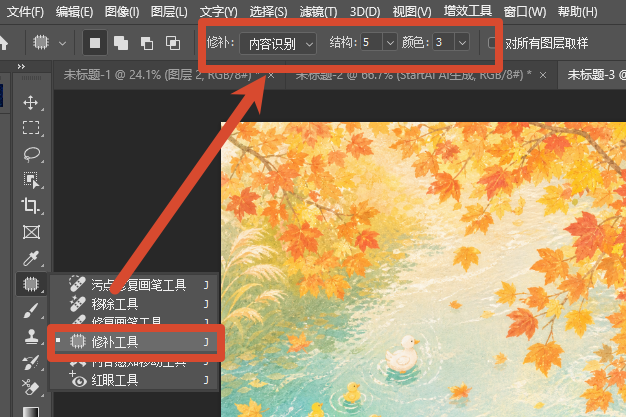This screenshot has height=417, width=626.
Task: Select the Move tool
Action: click(31, 103)
